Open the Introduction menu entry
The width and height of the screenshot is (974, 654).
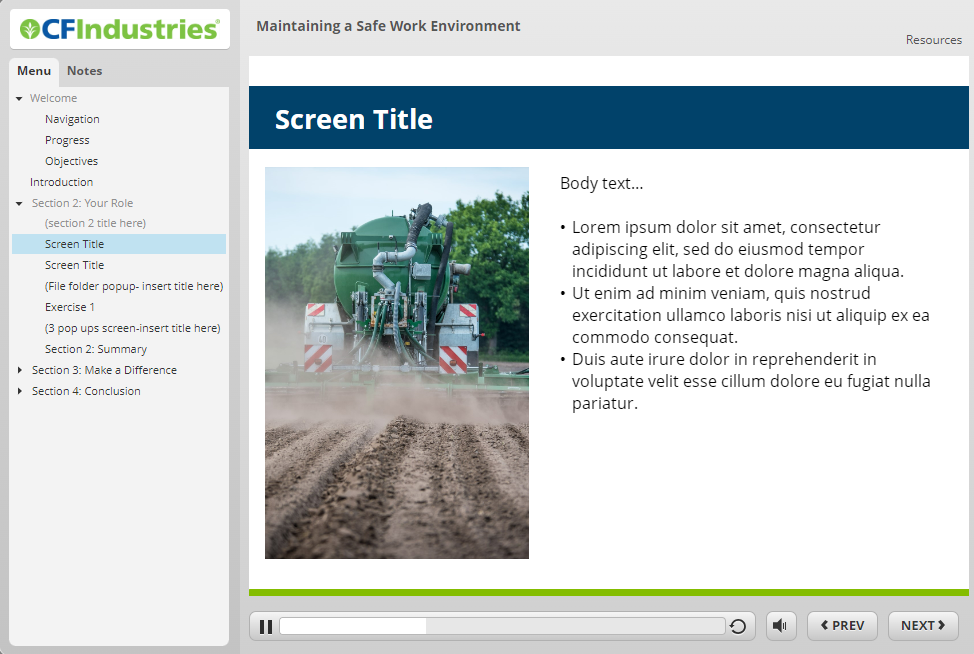tap(61, 183)
